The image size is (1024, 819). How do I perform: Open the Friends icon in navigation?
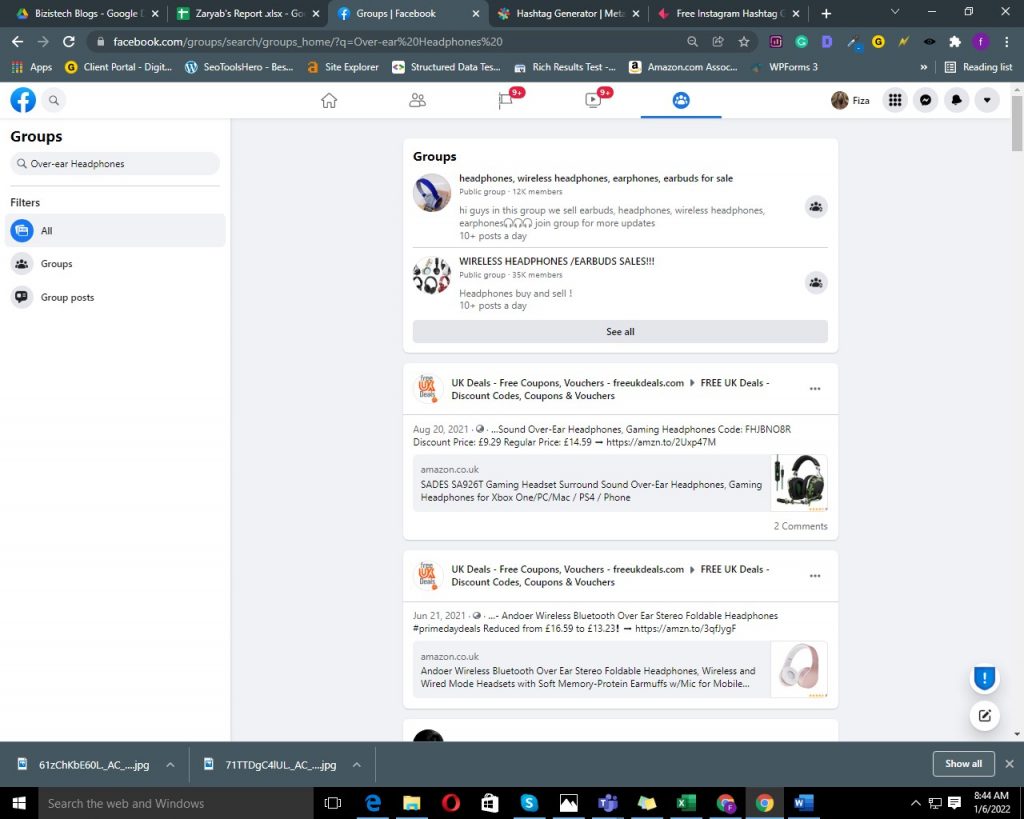(417, 100)
